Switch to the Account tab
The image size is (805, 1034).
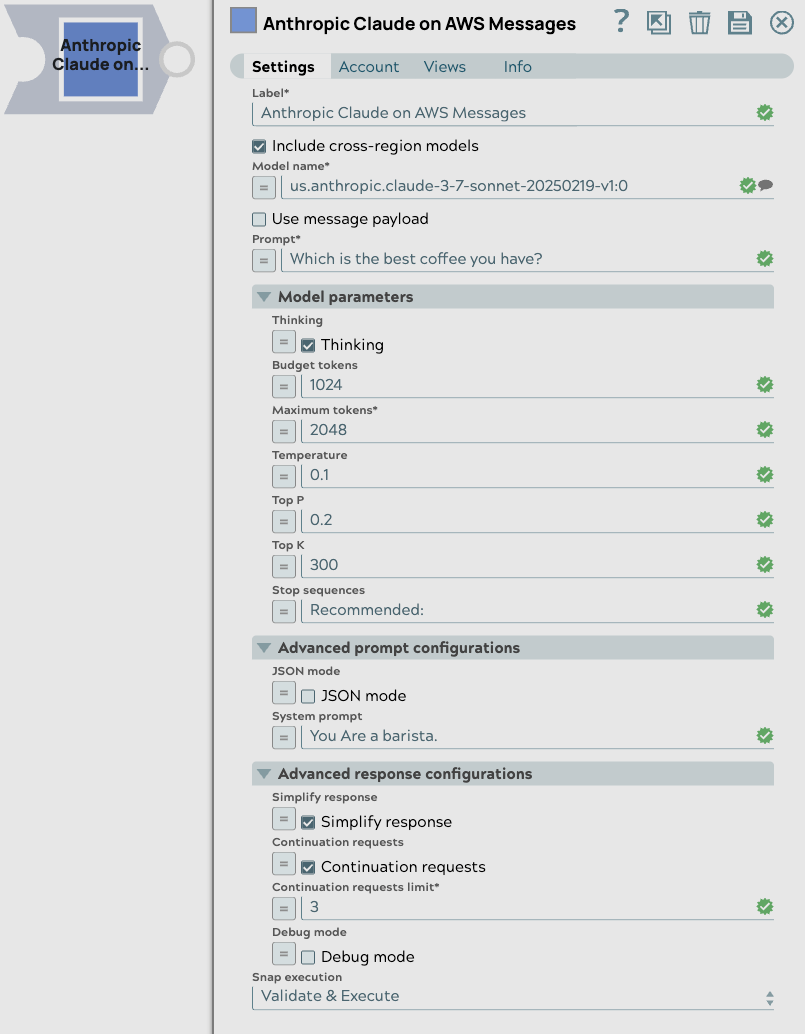[368, 67]
